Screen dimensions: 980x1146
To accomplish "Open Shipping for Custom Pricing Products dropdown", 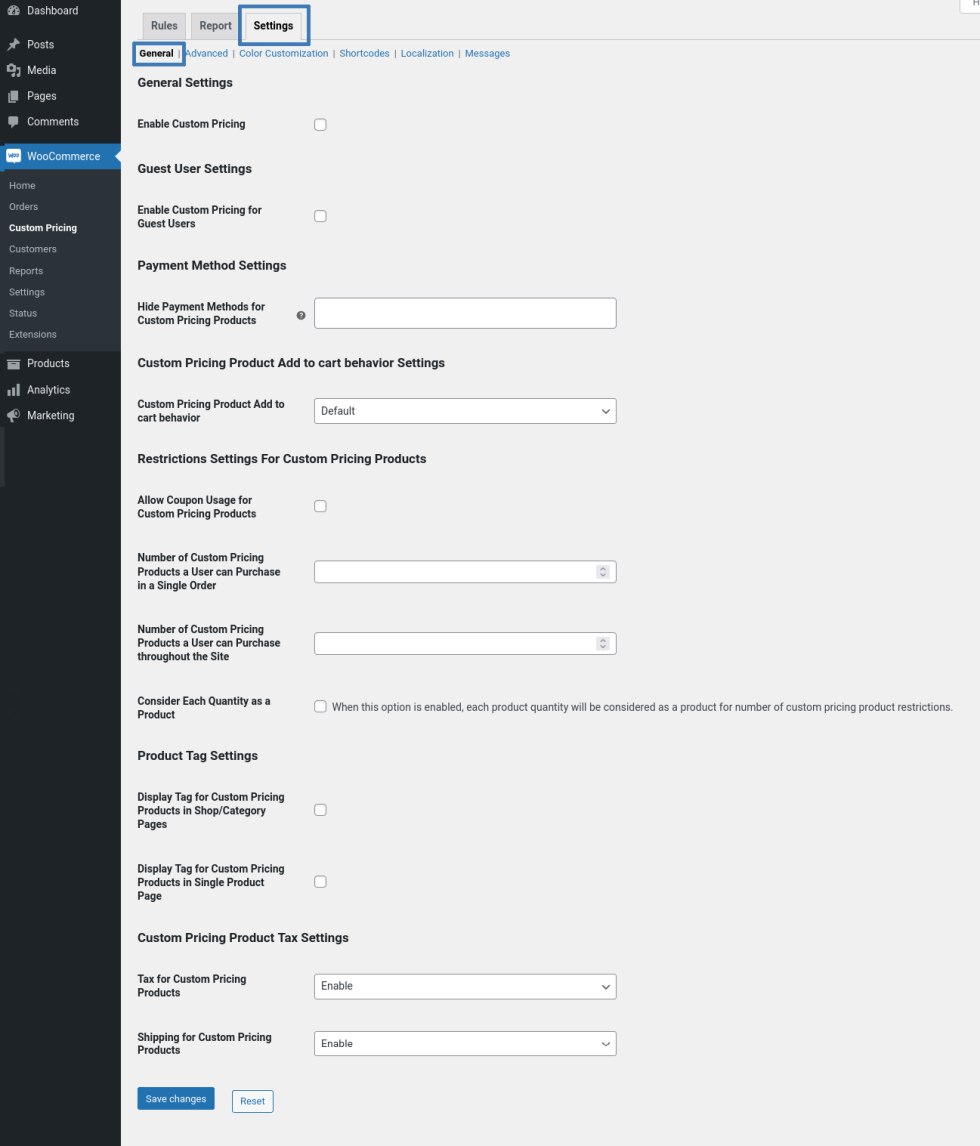I will 465,1044.
